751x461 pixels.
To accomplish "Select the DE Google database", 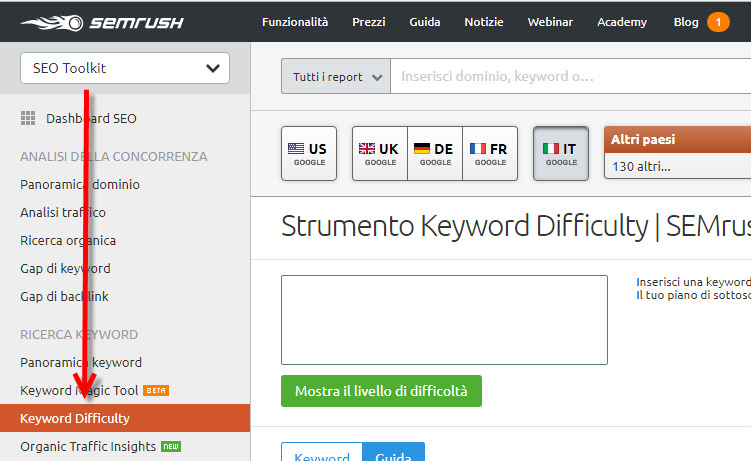I will pos(435,154).
